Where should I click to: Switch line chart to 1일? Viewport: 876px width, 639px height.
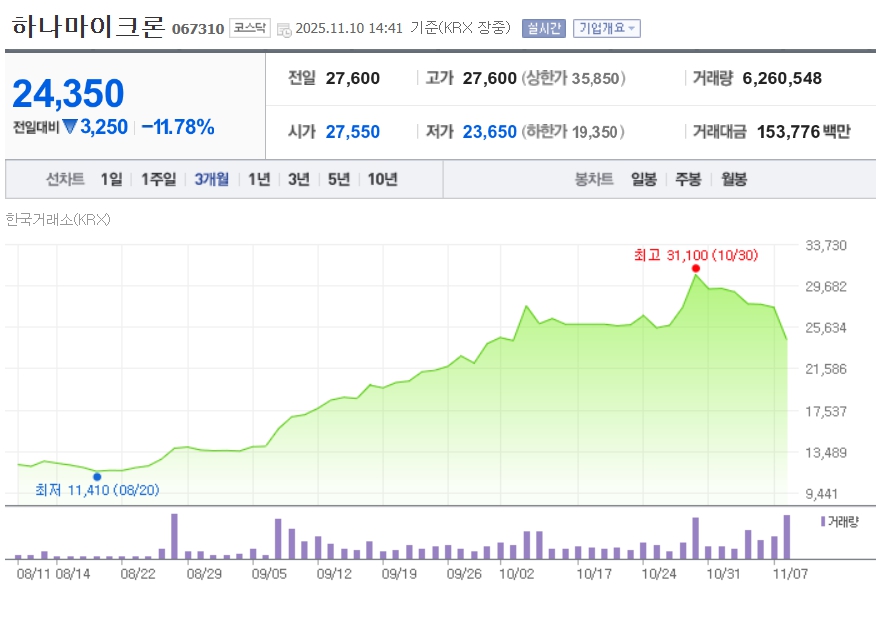click(x=111, y=180)
